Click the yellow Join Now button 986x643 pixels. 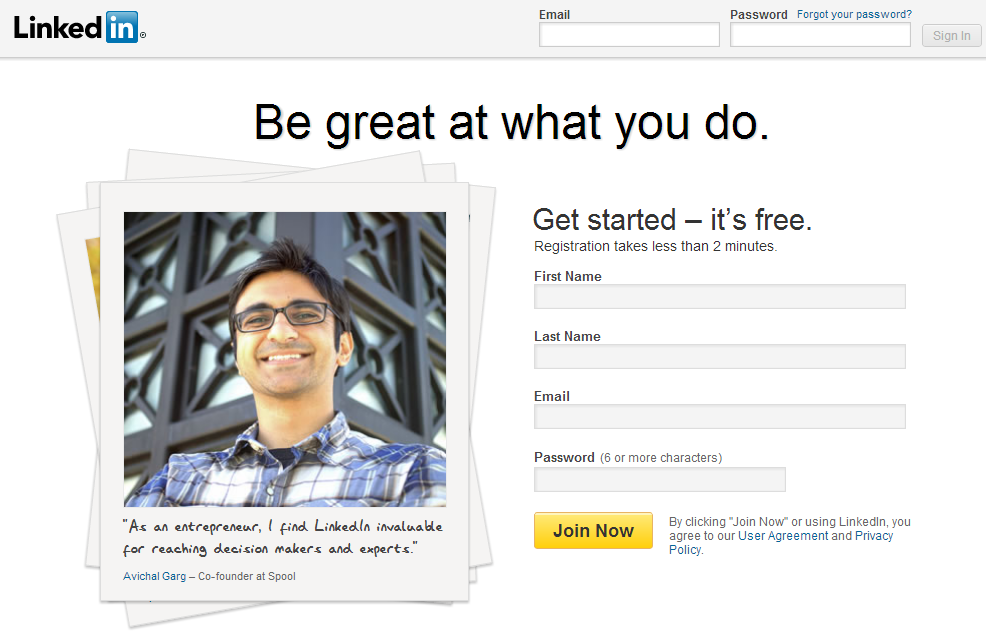click(593, 530)
